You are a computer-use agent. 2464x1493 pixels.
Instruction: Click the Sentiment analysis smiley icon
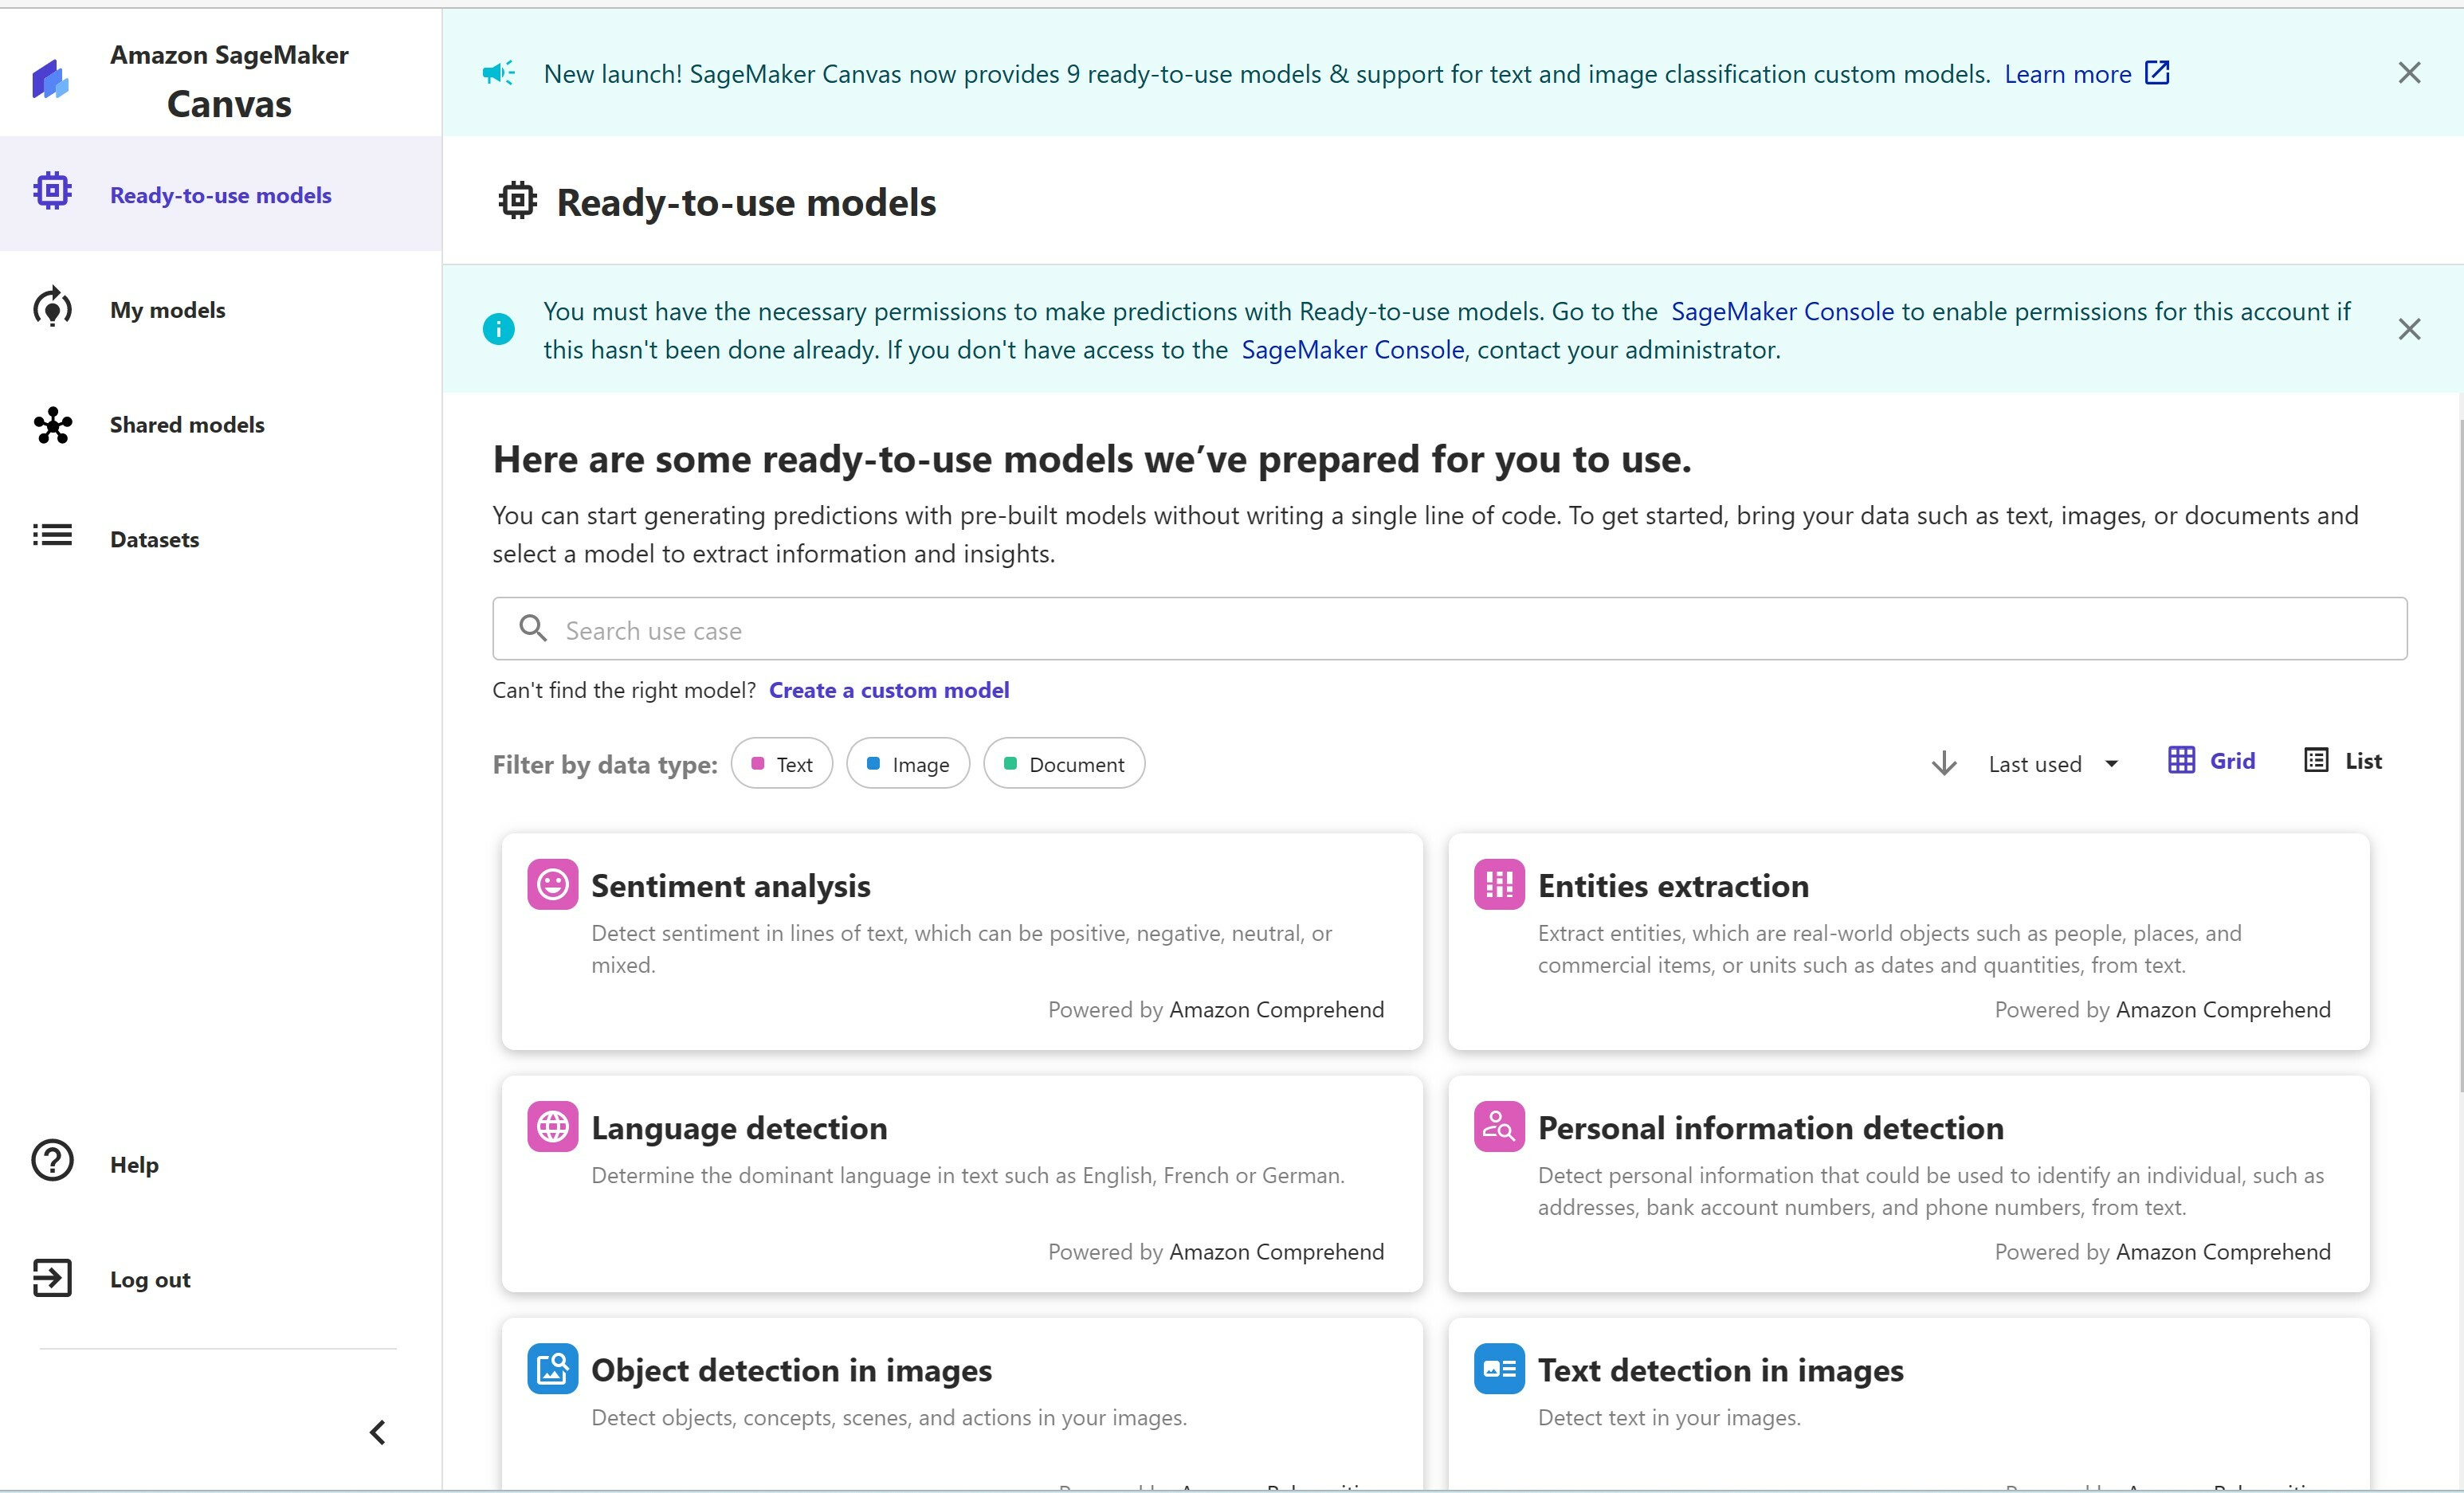coord(552,884)
